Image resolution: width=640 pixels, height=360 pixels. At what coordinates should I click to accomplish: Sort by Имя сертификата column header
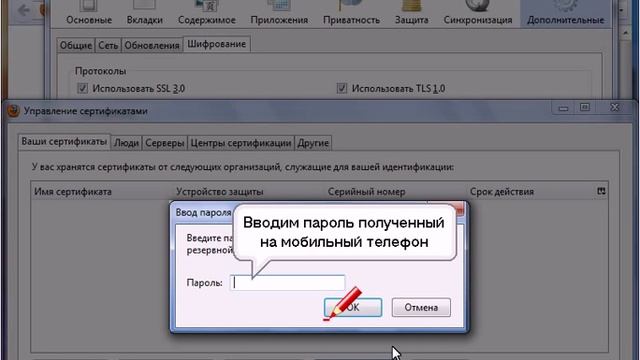click(x=102, y=191)
